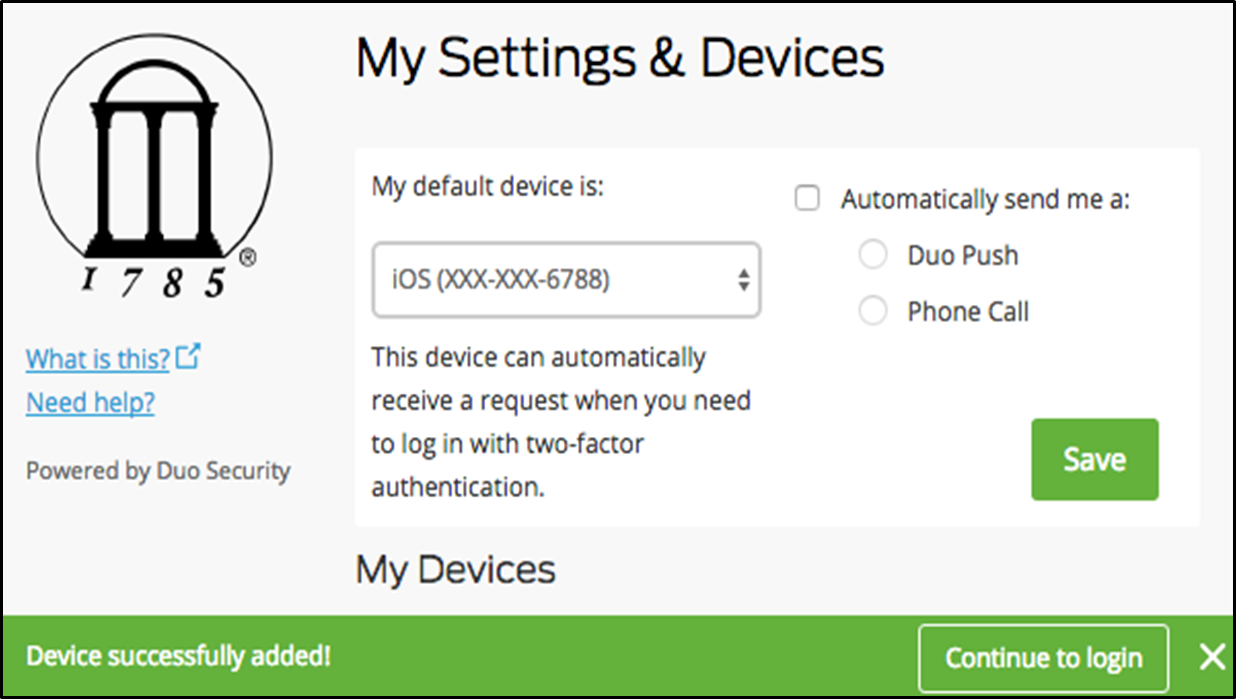Click the Duo Push label text

[x=963, y=255]
